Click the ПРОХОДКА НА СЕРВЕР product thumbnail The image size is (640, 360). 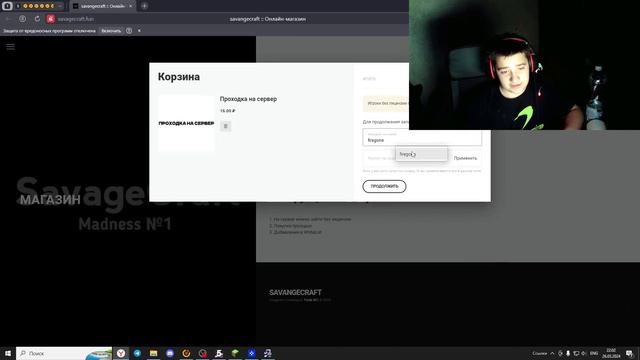pyautogui.click(x=186, y=123)
